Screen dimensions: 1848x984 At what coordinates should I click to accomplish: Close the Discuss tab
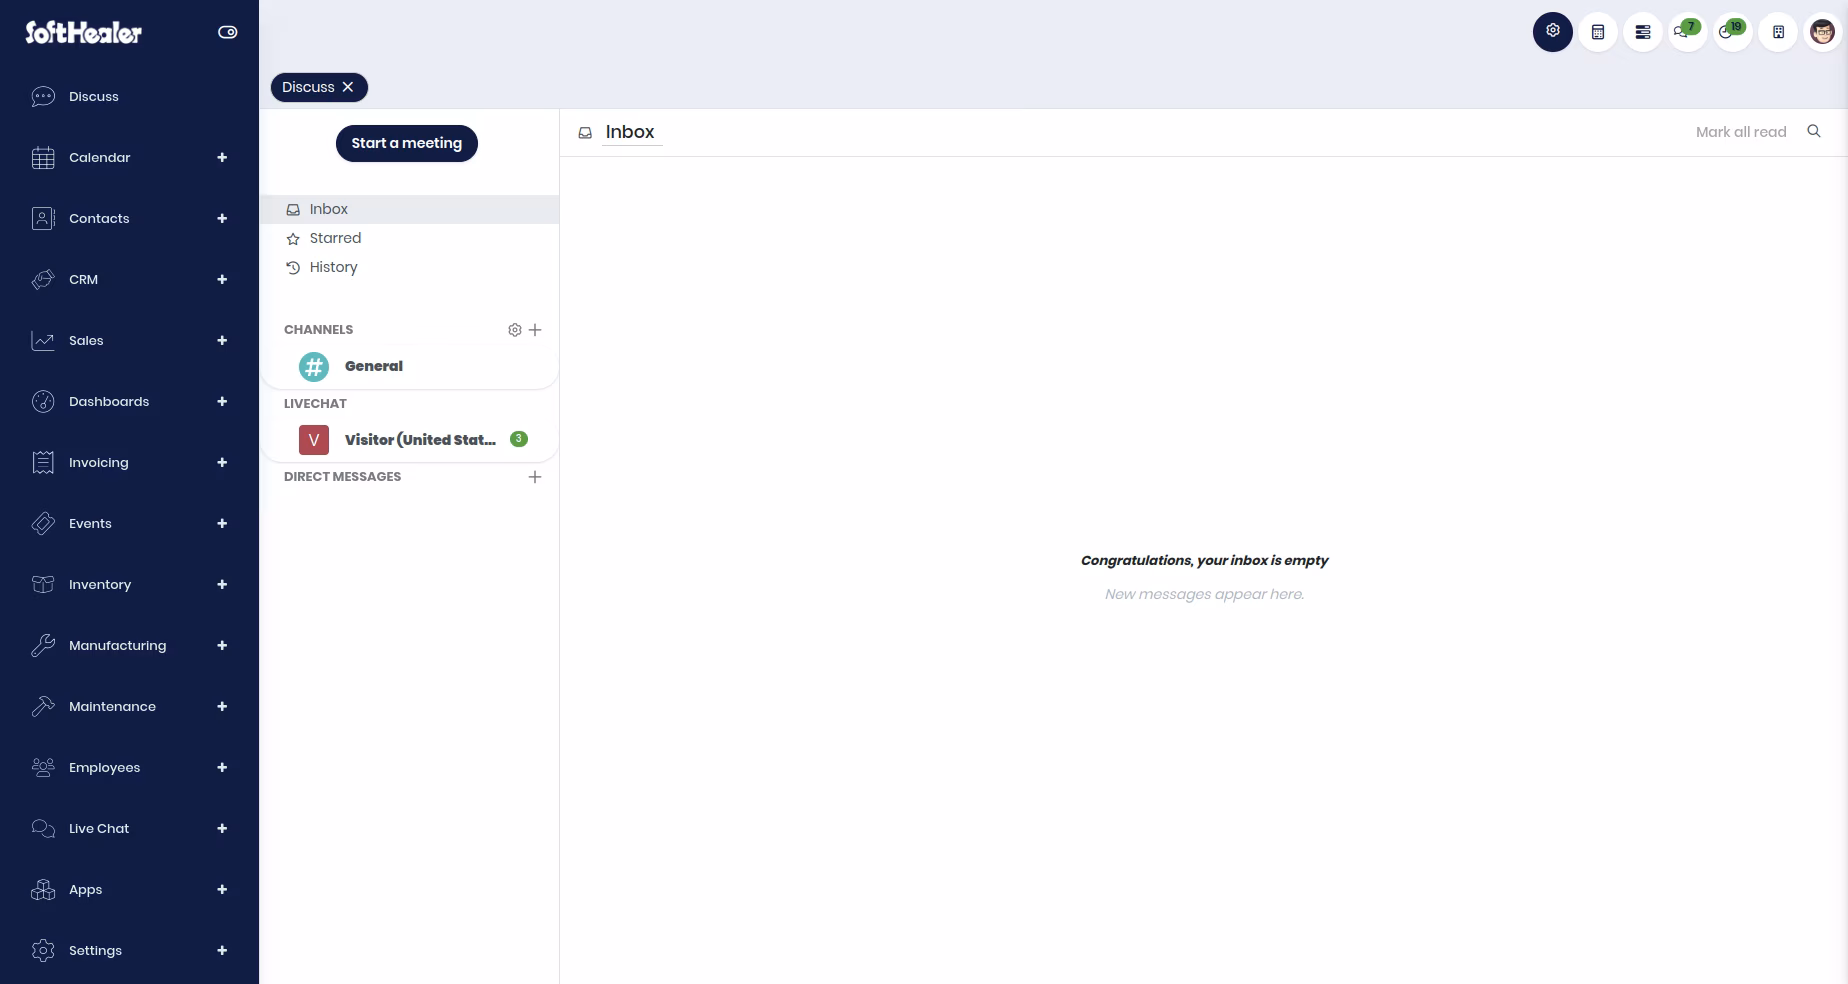[x=348, y=87]
